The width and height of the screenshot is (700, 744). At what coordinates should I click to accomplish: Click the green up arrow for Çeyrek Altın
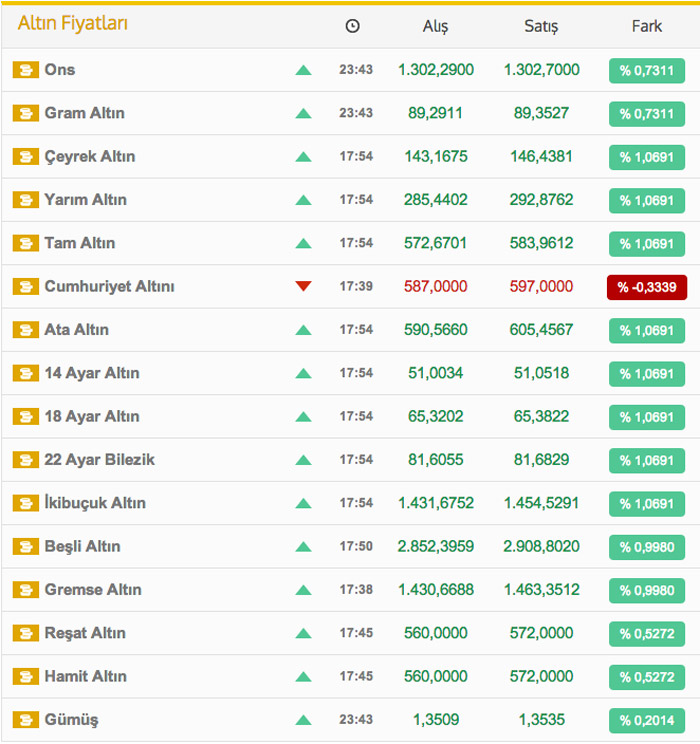click(x=303, y=157)
